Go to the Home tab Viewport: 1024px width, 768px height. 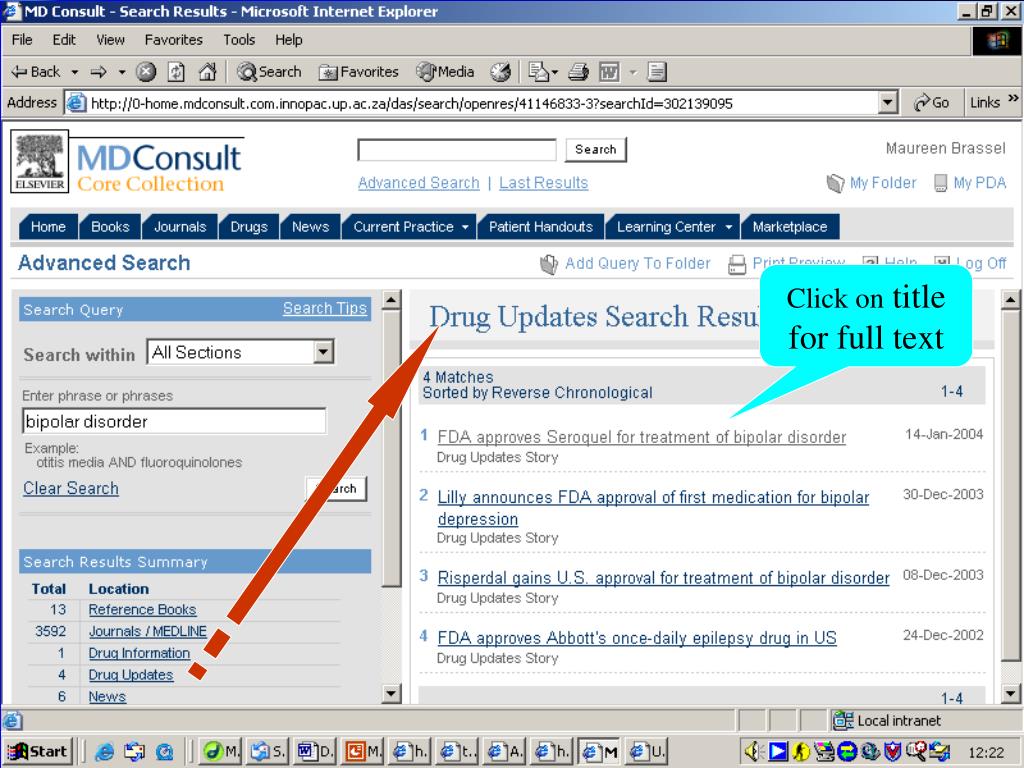48,227
